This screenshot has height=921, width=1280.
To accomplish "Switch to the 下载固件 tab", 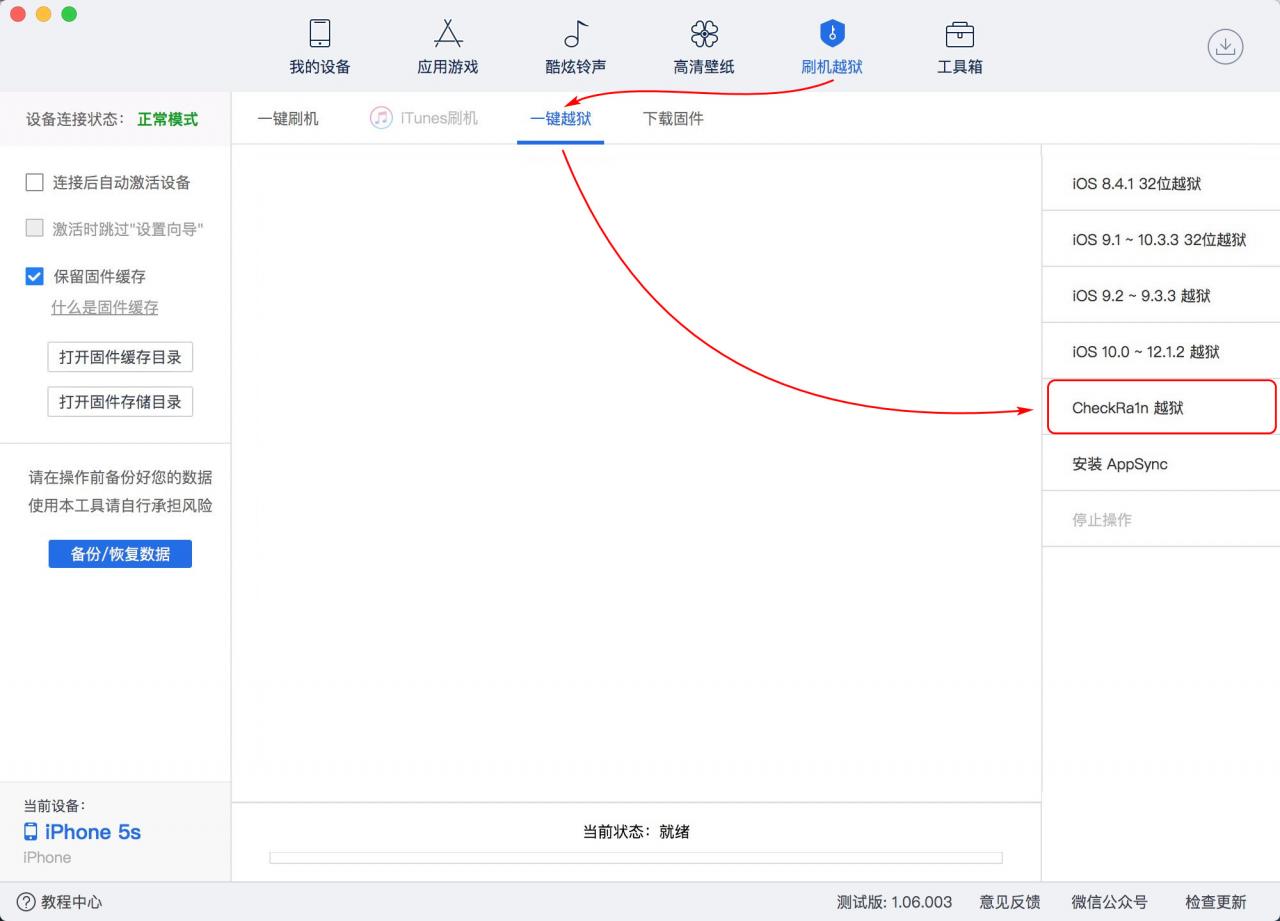I will tap(673, 118).
